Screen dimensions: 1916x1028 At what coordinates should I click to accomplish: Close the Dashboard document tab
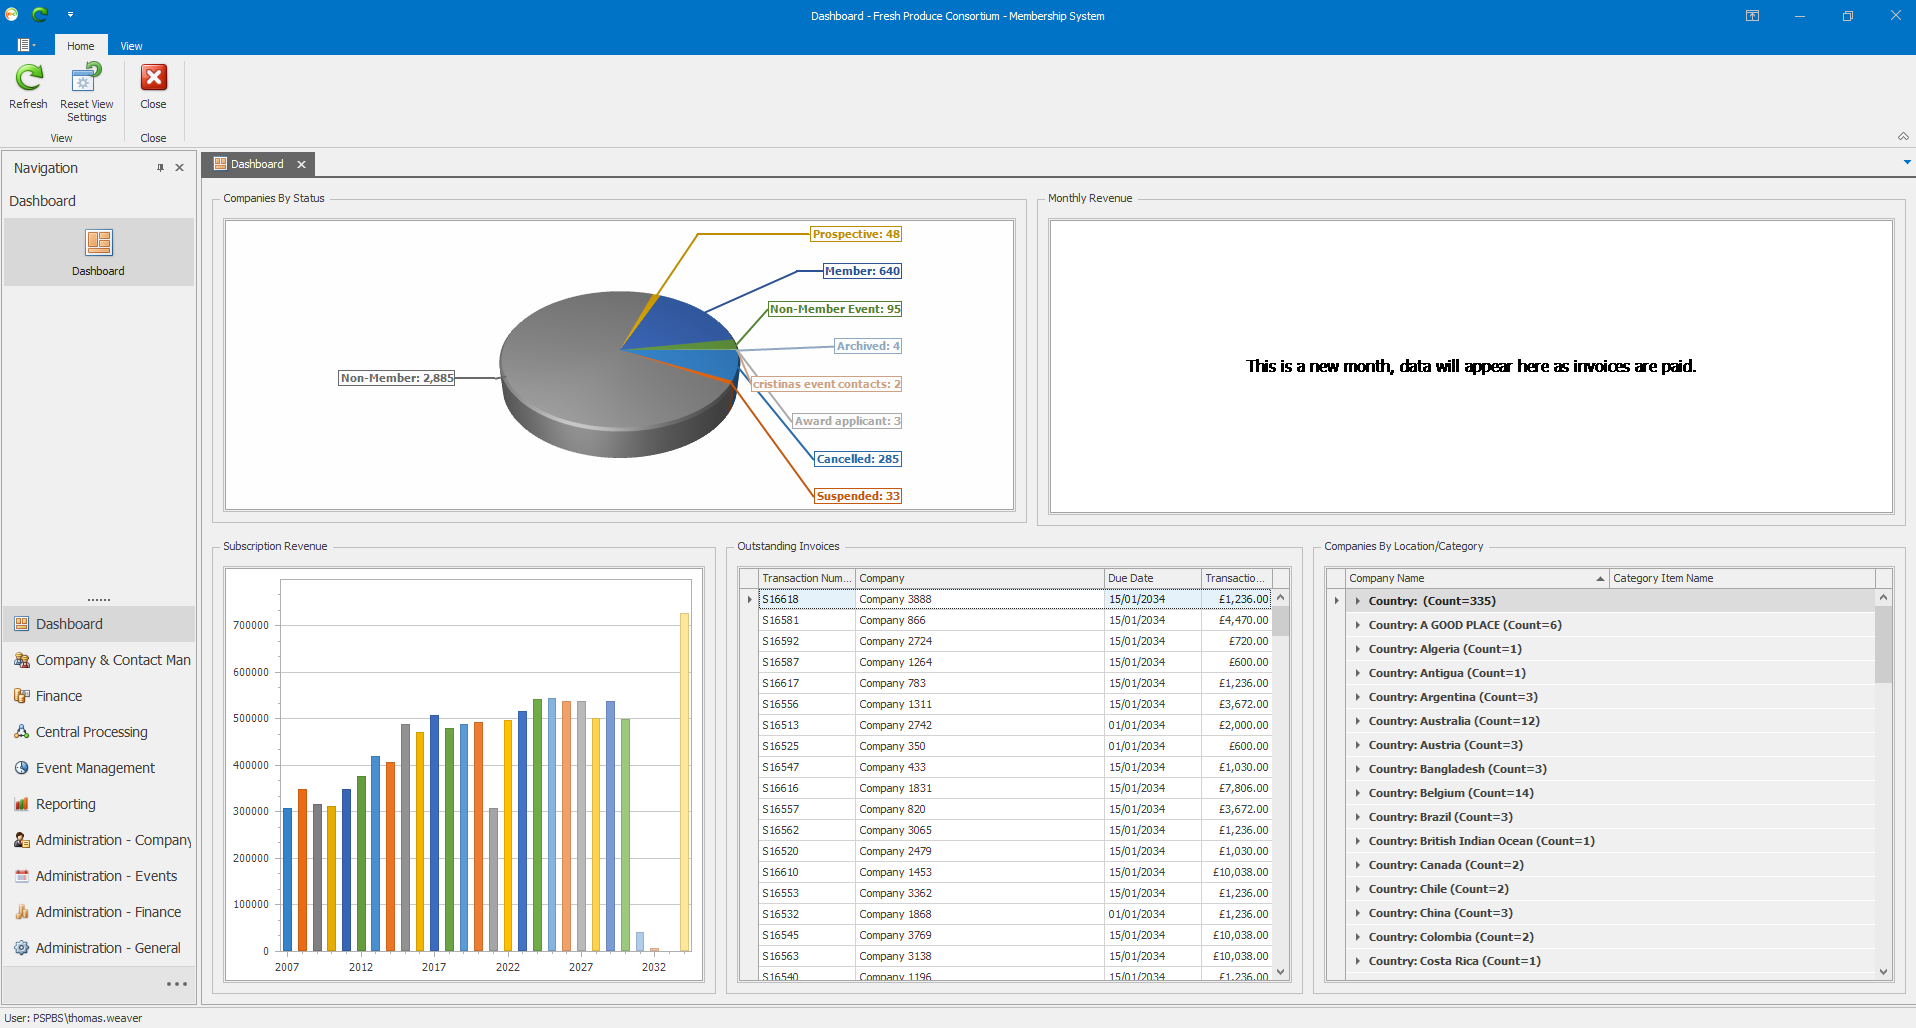coord(301,165)
